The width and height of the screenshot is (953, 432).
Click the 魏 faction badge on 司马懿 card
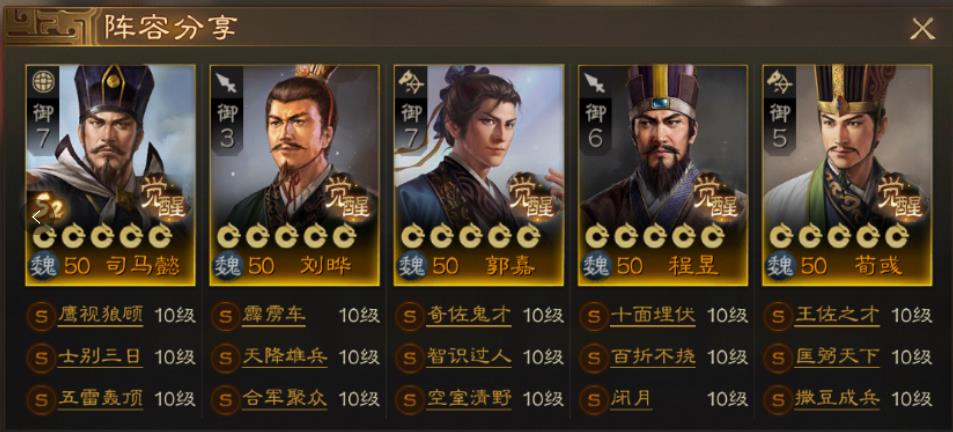tap(44, 266)
